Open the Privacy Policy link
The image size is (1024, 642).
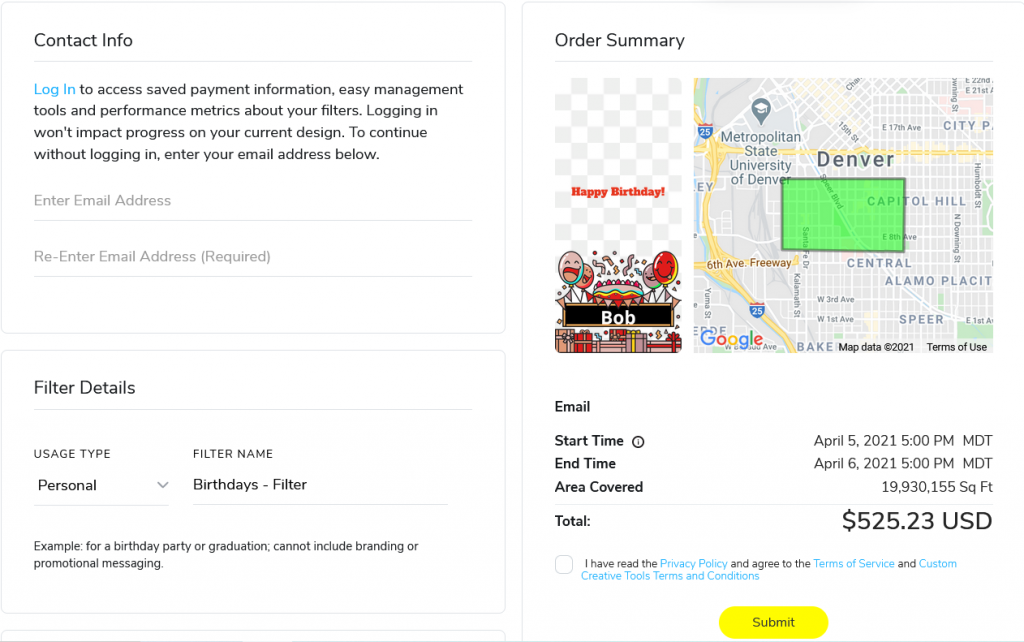pos(693,563)
